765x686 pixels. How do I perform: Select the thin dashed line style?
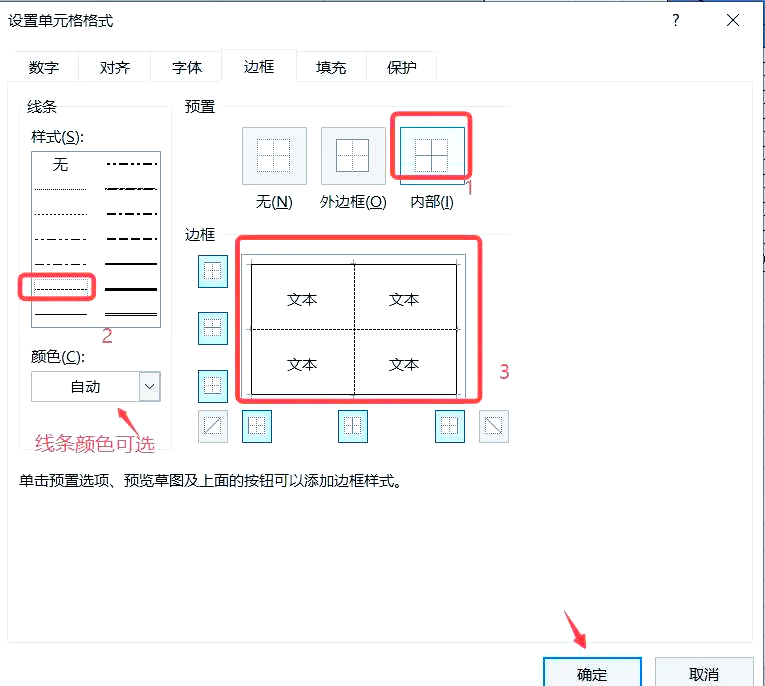click(x=60, y=289)
